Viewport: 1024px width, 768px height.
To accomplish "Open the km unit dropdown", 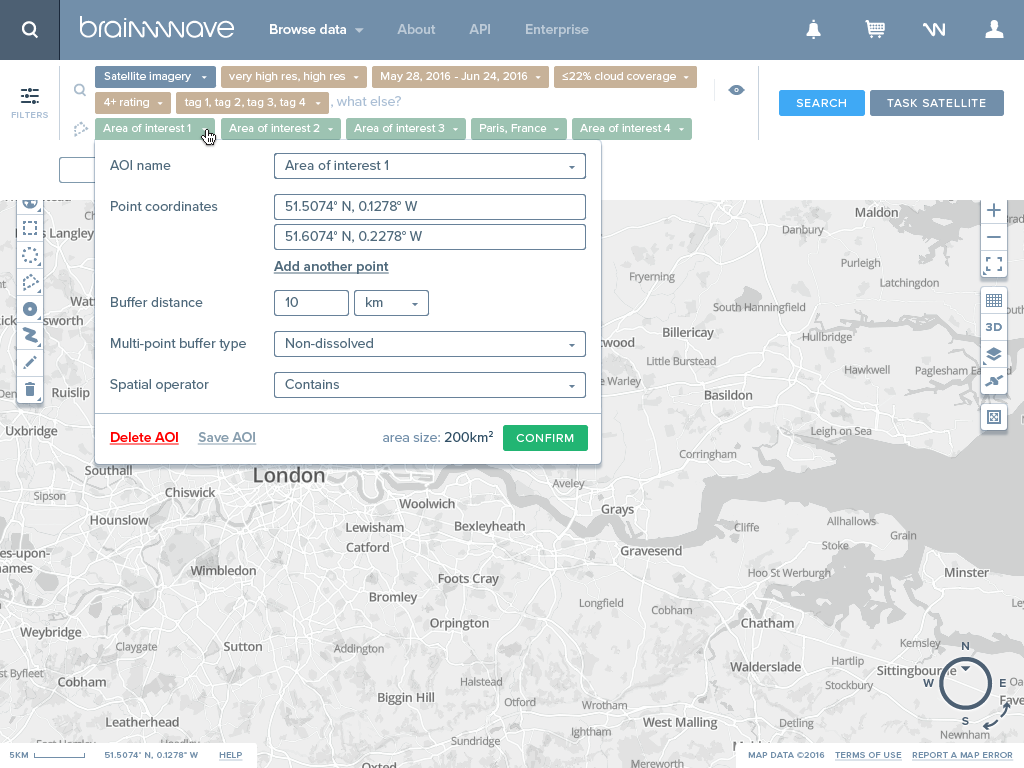I will [391, 303].
